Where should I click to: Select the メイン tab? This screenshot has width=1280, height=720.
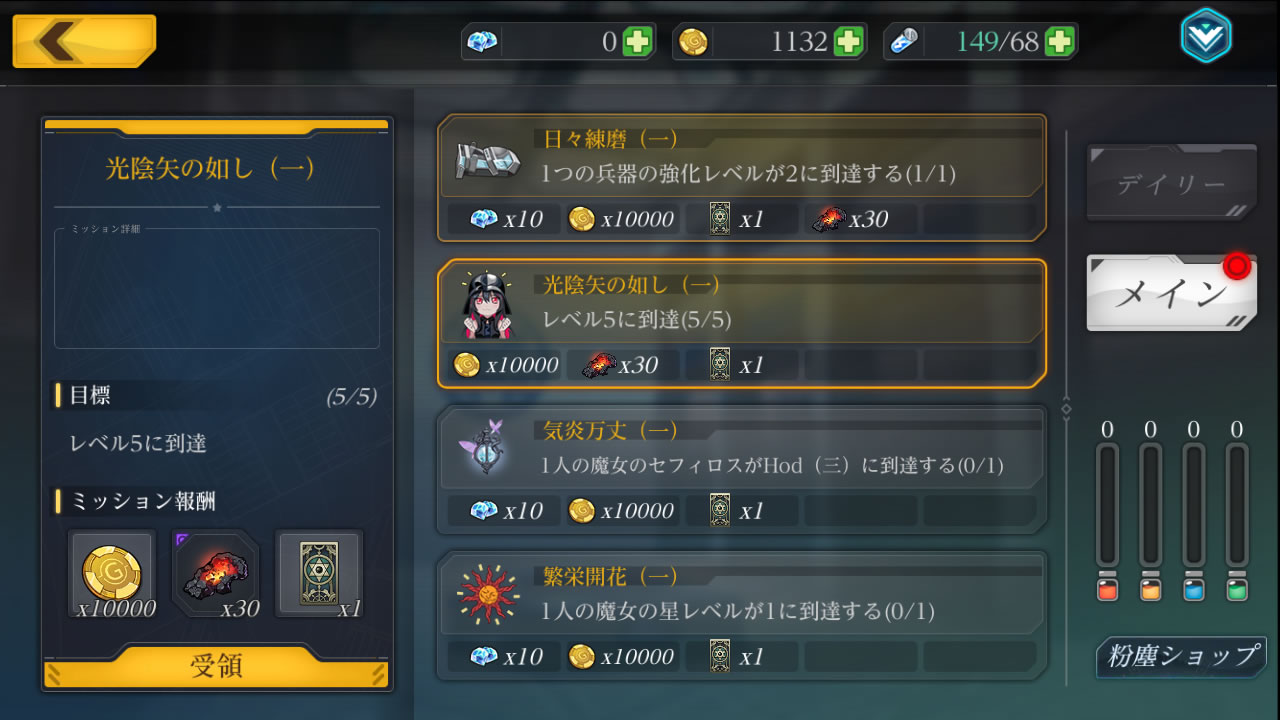pyautogui.click(x=1171, y=293)
